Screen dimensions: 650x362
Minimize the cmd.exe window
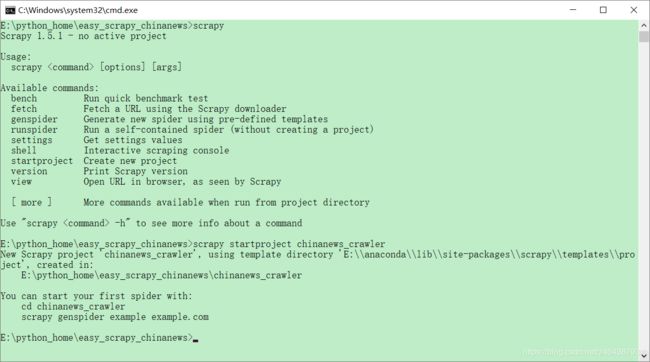tap(573, 10)
